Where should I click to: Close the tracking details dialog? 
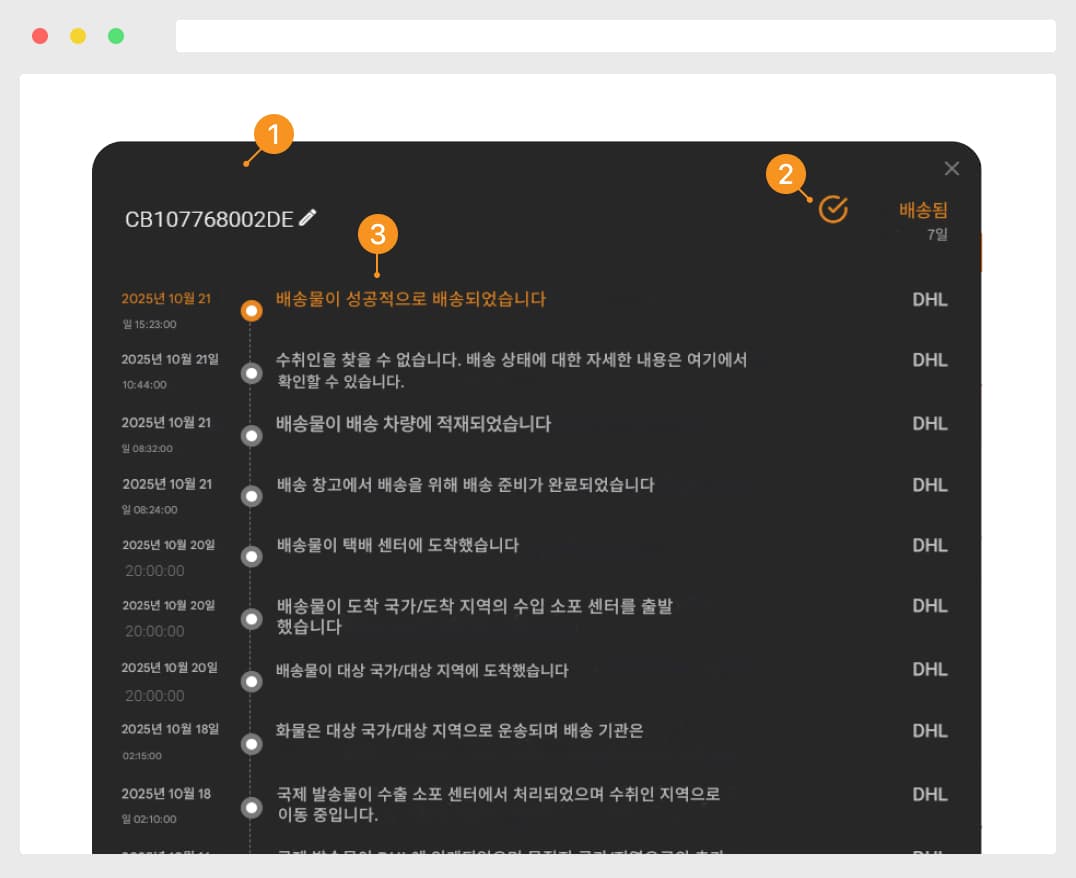click(951, 168)
